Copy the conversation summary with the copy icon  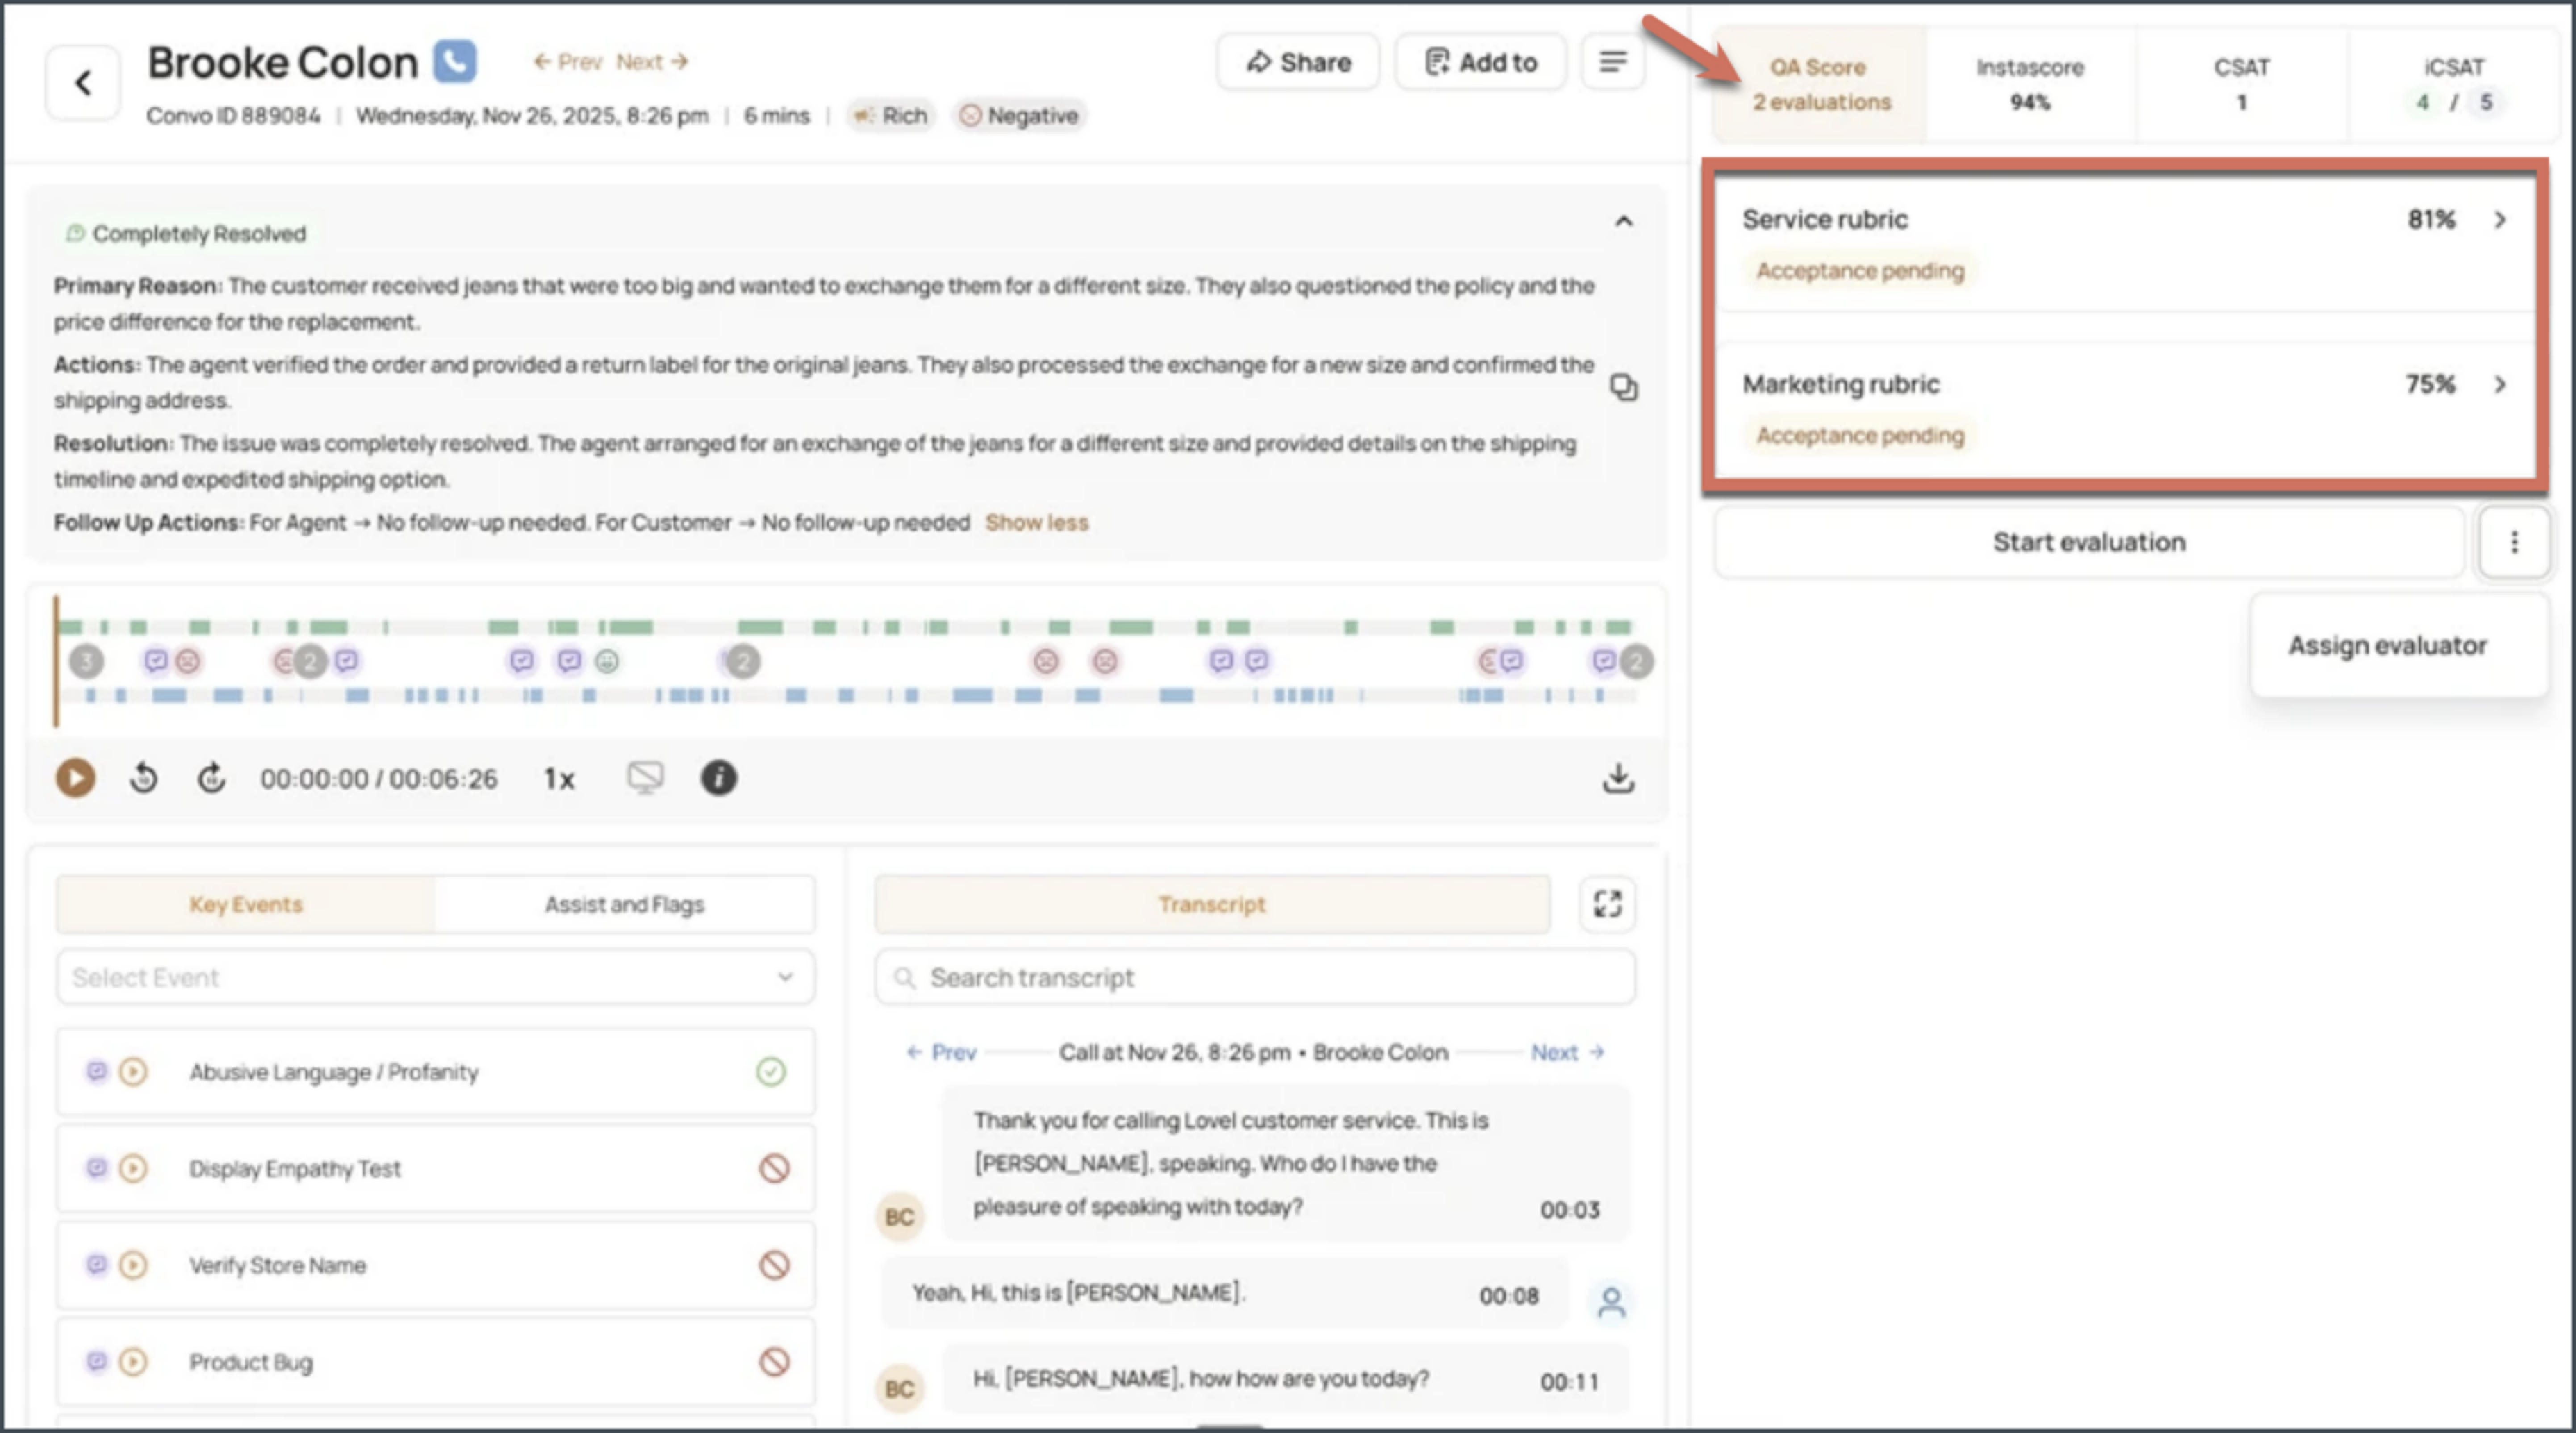(x=1623, y=387)
